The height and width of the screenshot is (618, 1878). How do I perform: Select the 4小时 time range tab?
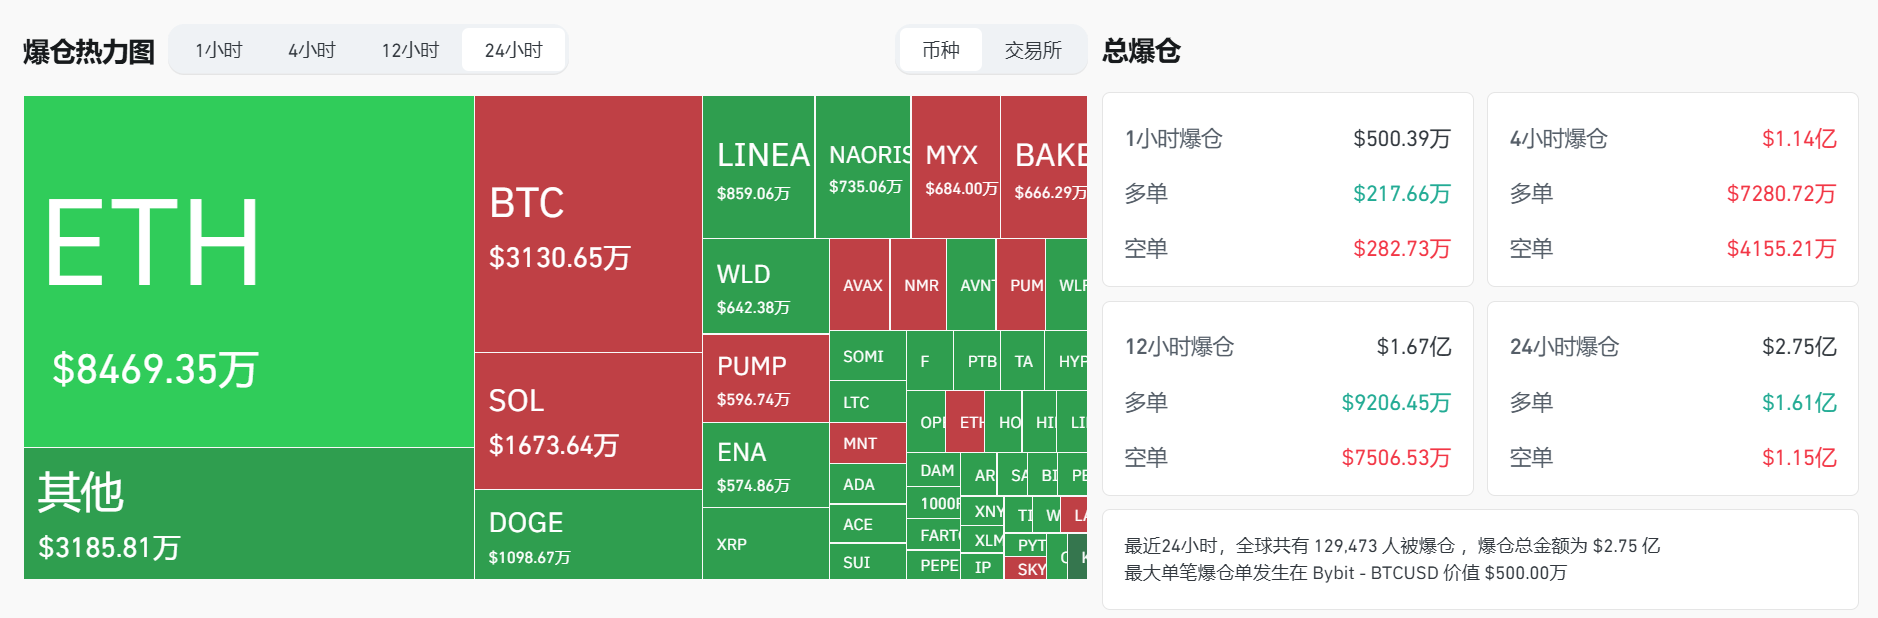312,50
